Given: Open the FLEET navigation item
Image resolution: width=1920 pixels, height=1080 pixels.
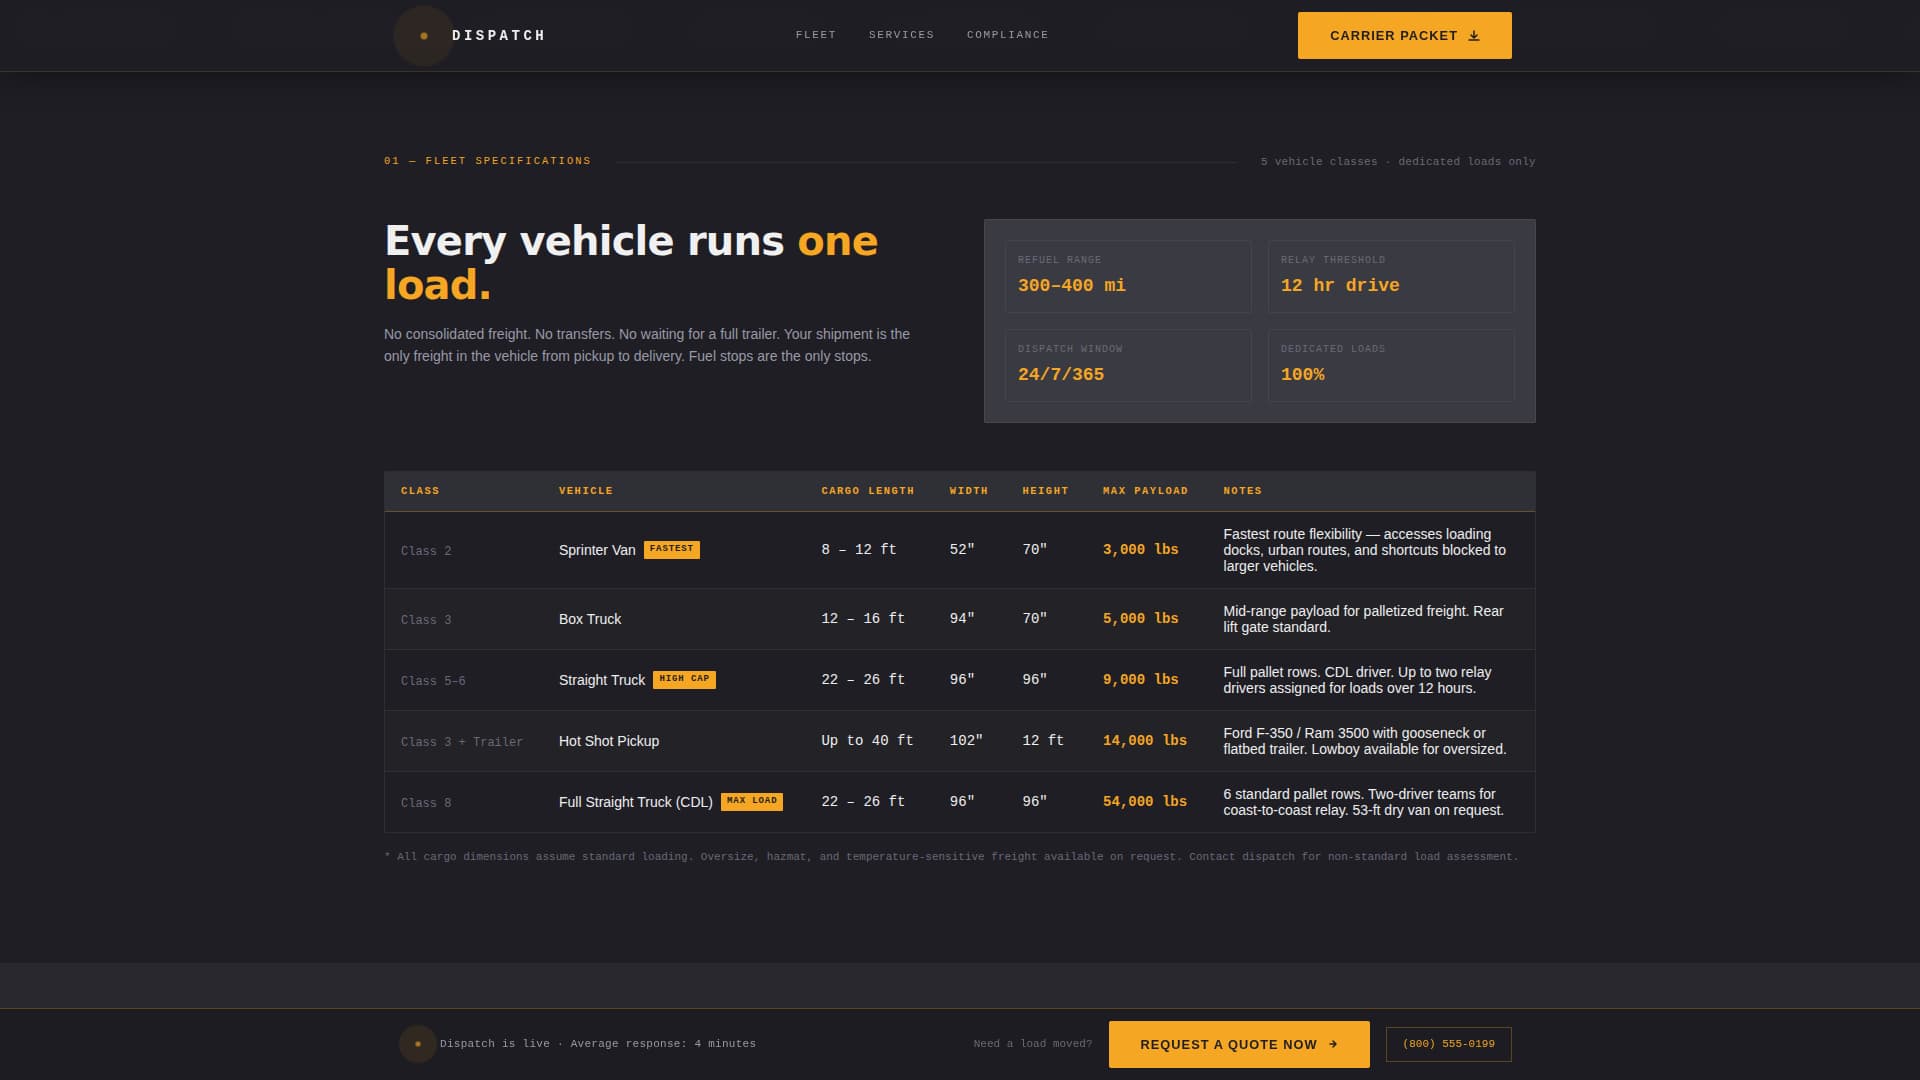Looking at the screenshot, I should [816, 34].
